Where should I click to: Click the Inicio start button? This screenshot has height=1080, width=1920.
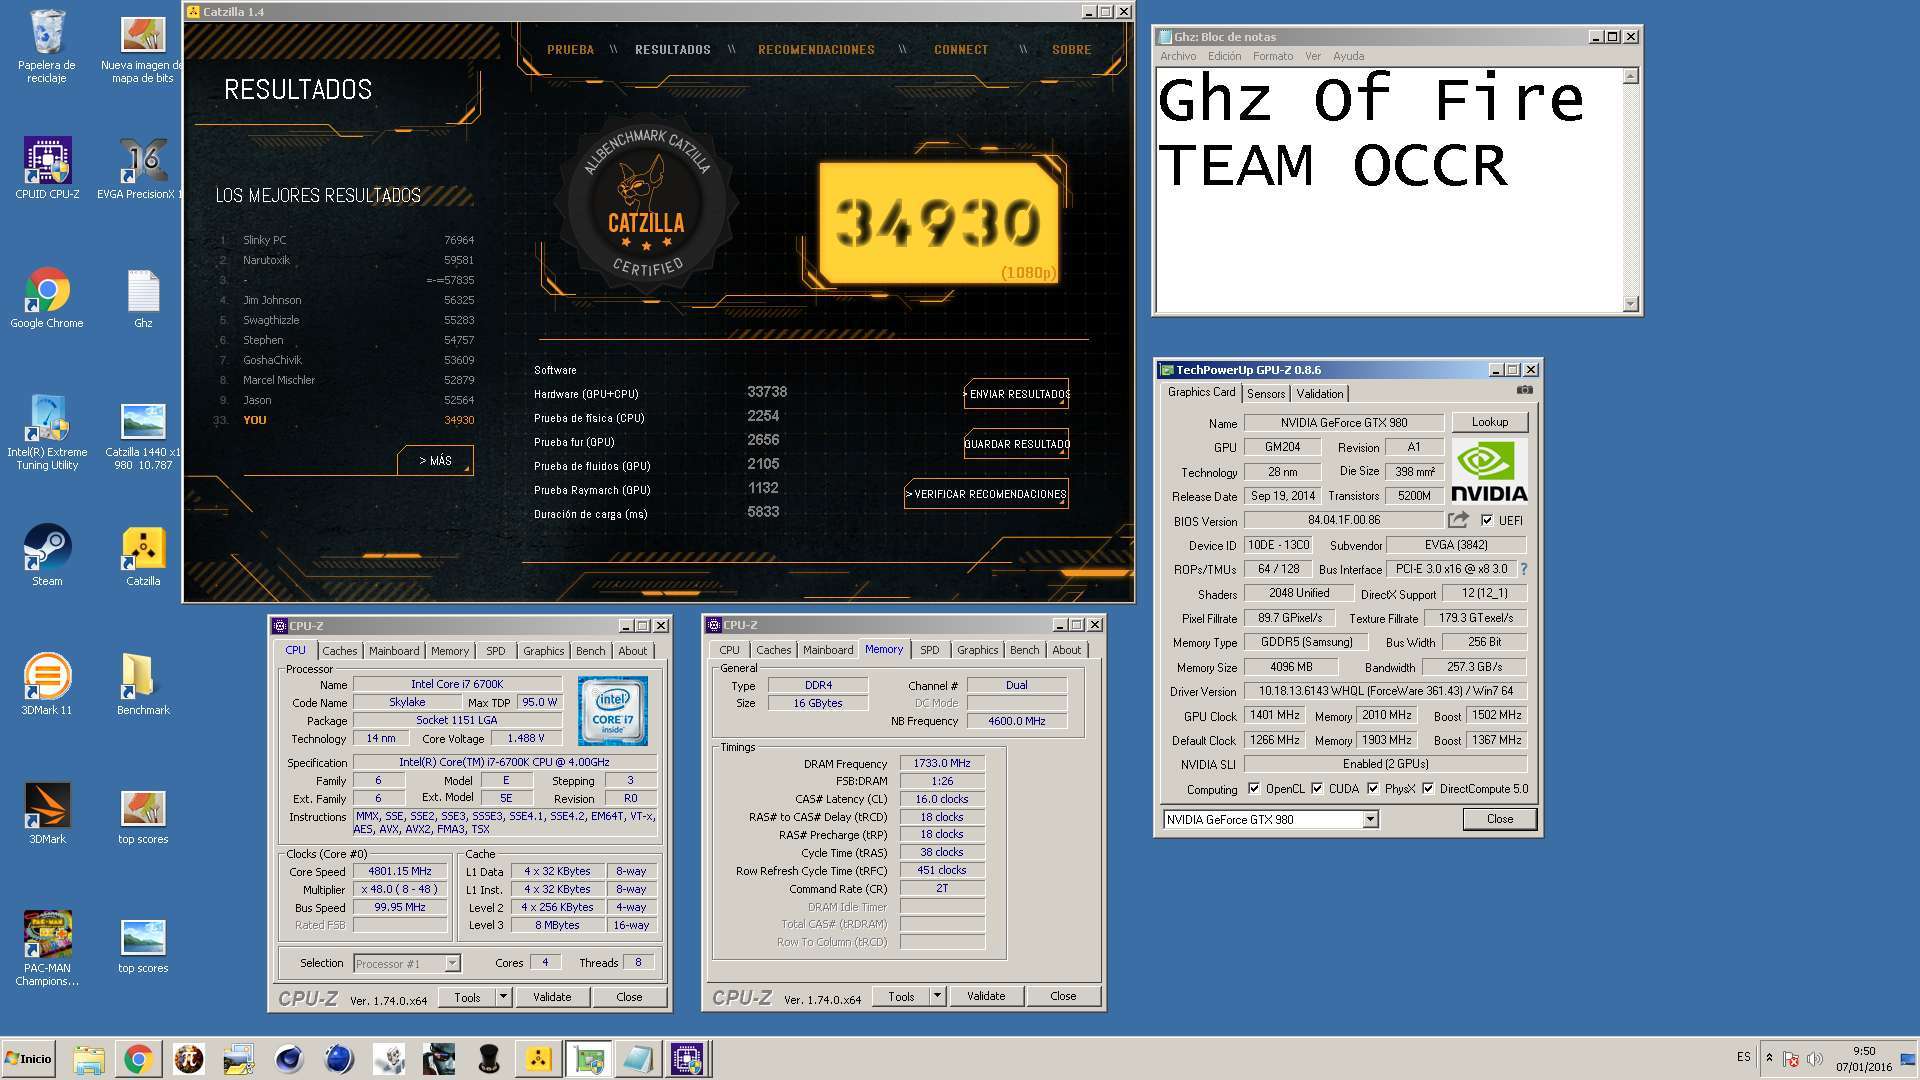29,1059
